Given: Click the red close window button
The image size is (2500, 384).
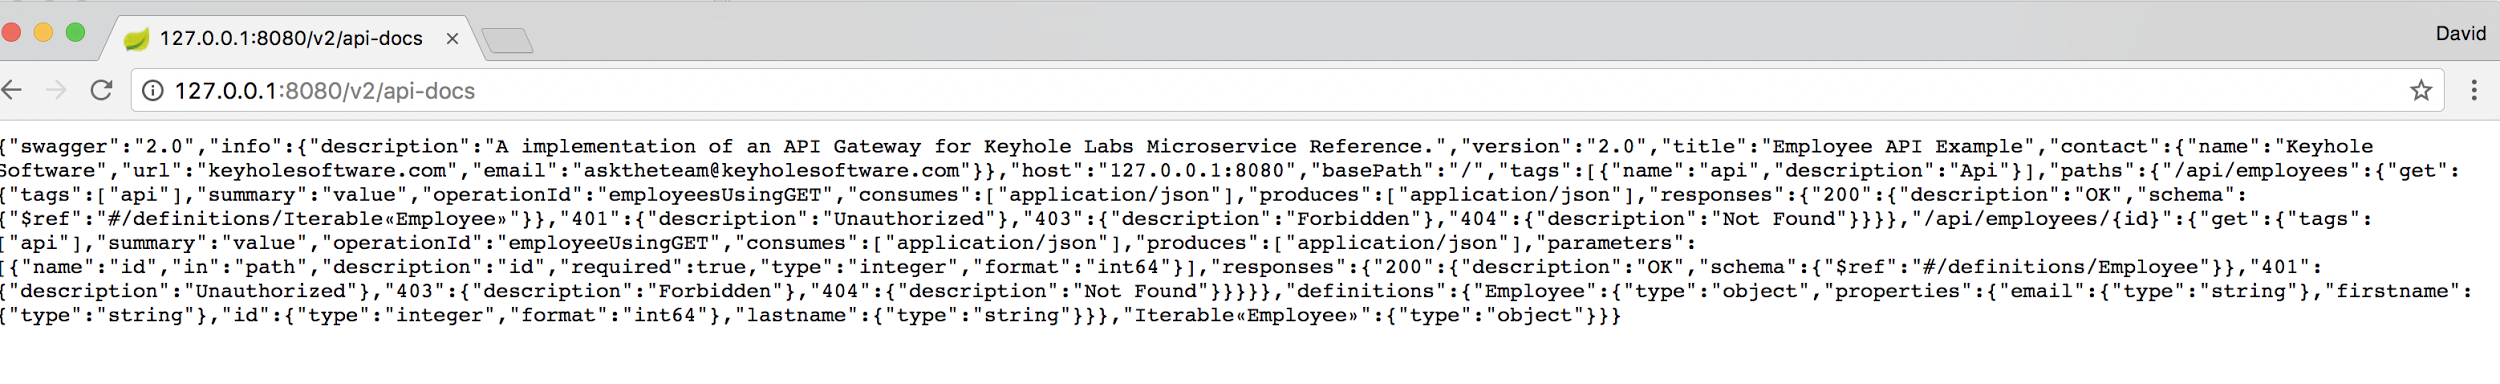Looking at the screenshot, I should [x=11, y=32].
